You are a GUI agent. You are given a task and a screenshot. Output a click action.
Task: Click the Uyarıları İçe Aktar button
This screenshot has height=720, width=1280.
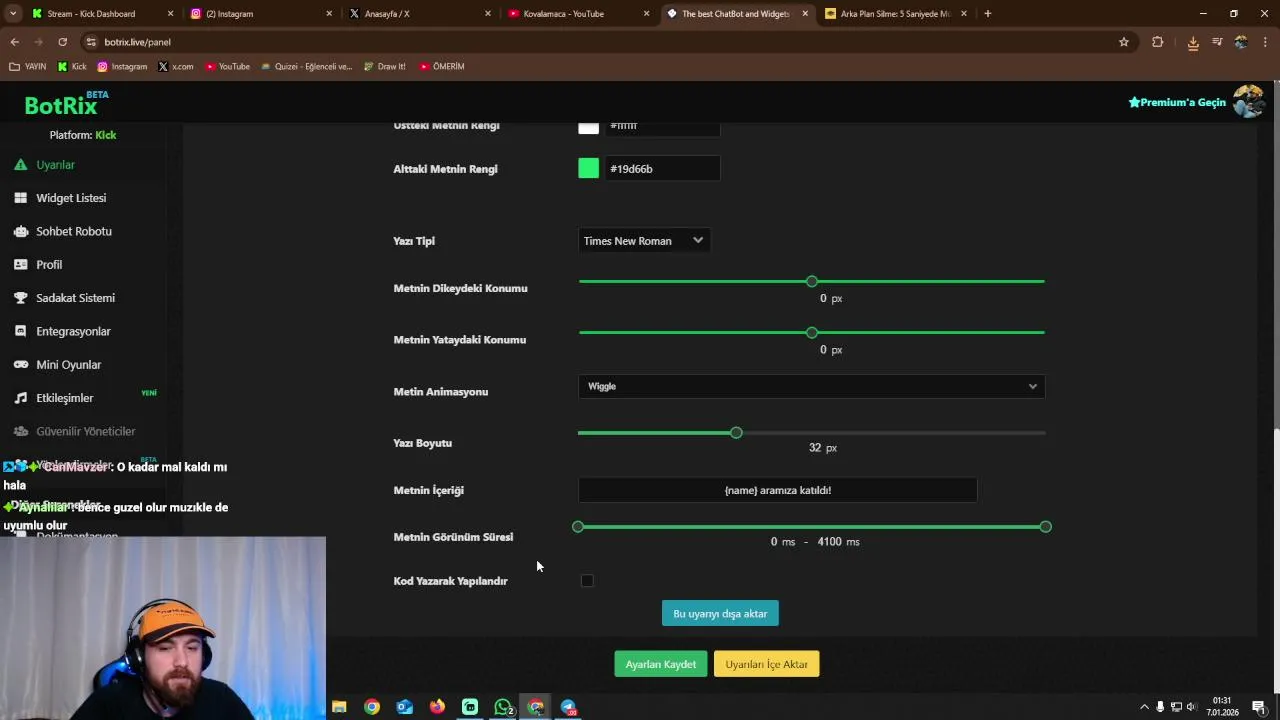point(767,664)
